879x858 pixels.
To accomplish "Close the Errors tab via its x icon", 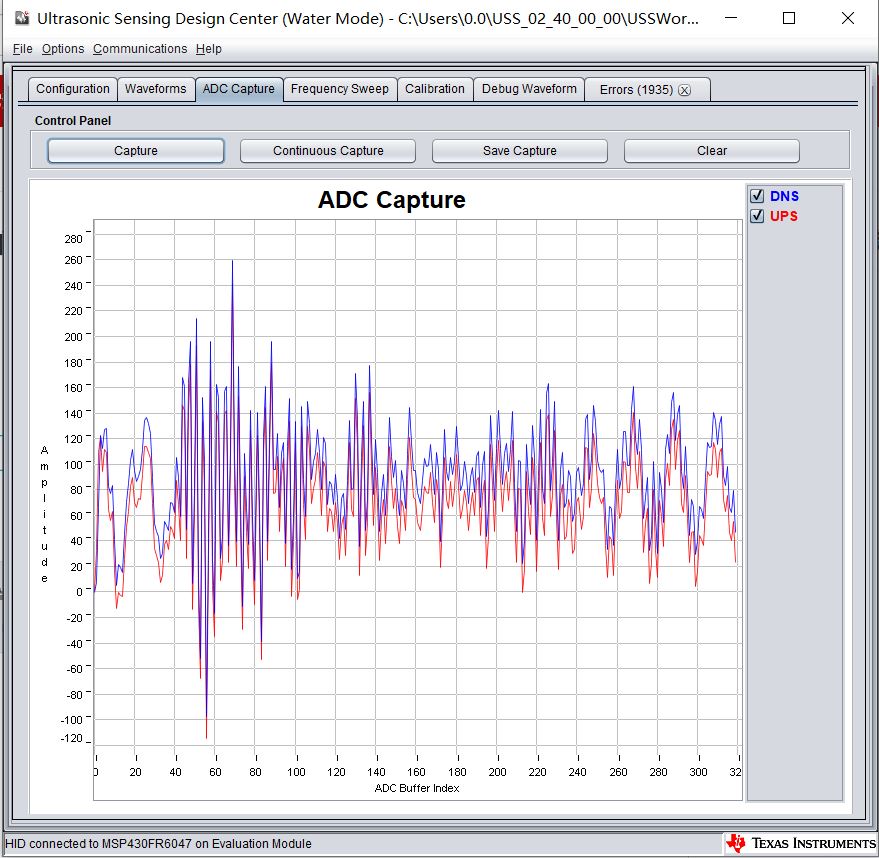I will click(x=684, y=90).
